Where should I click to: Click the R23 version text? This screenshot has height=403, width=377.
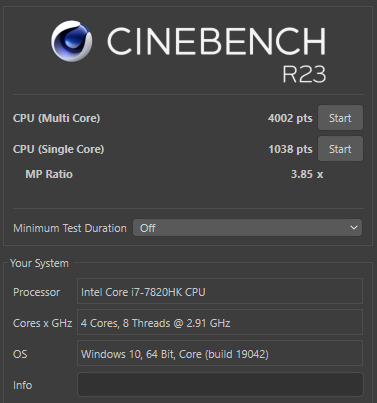304,74
